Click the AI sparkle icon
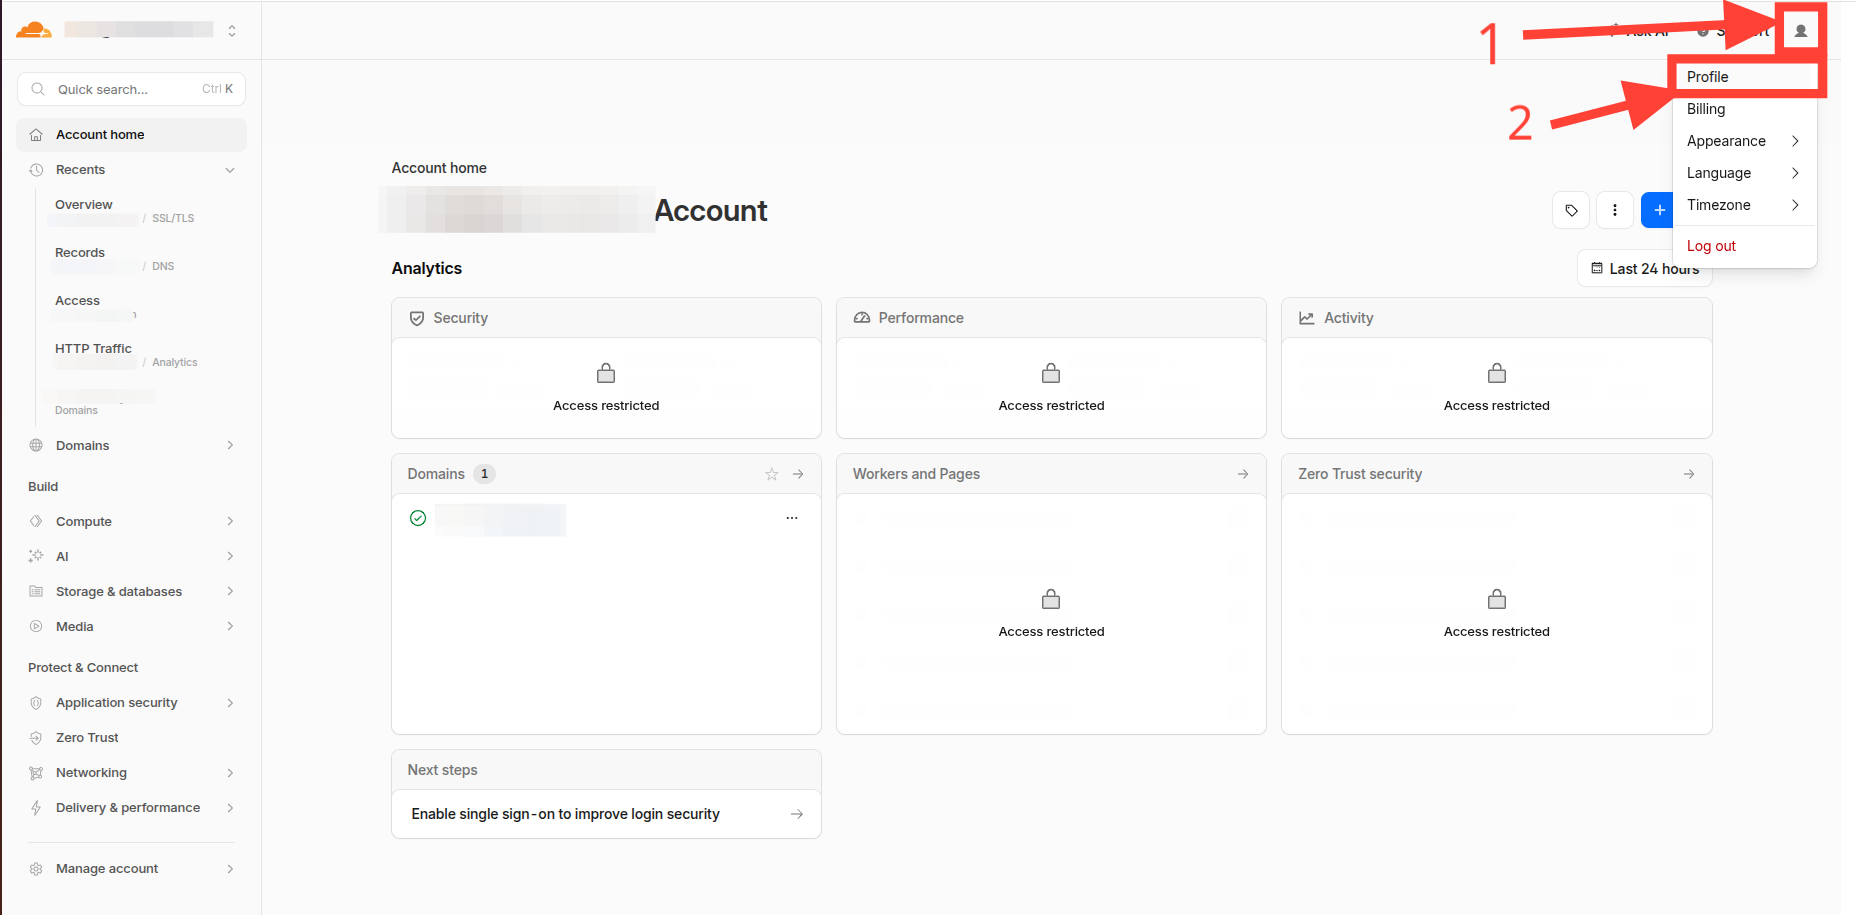The width and height of the screenshot is (1857, 915). 36,557
